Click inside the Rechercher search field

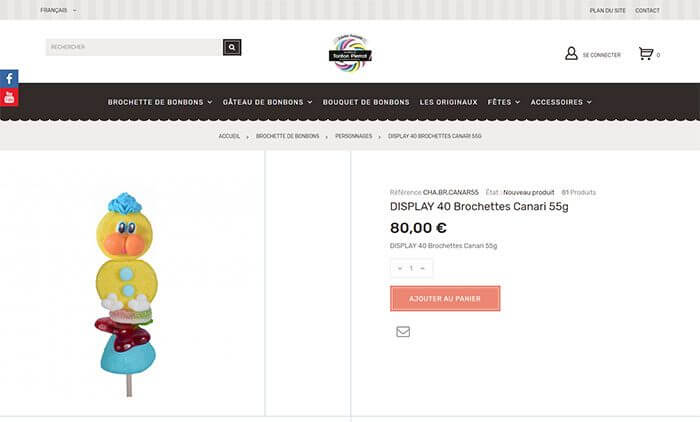click(x=134, y=47)
